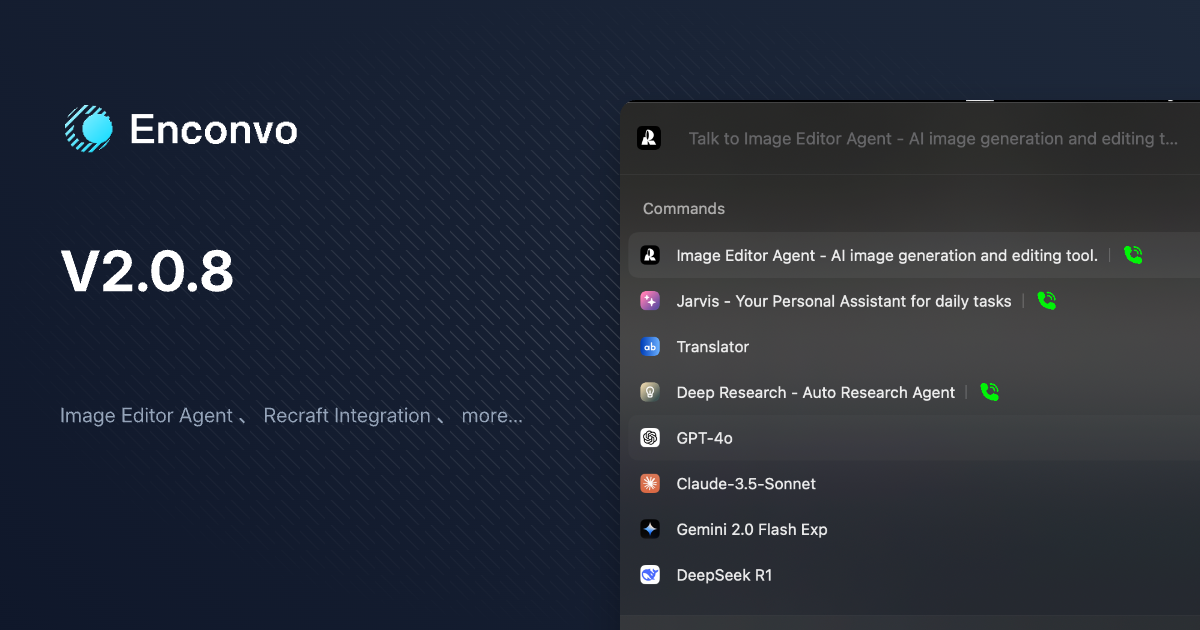Viewport: 1200px width, 630px height.
Task: Click the V2.0.8 version heading
Action: [147, 271]
